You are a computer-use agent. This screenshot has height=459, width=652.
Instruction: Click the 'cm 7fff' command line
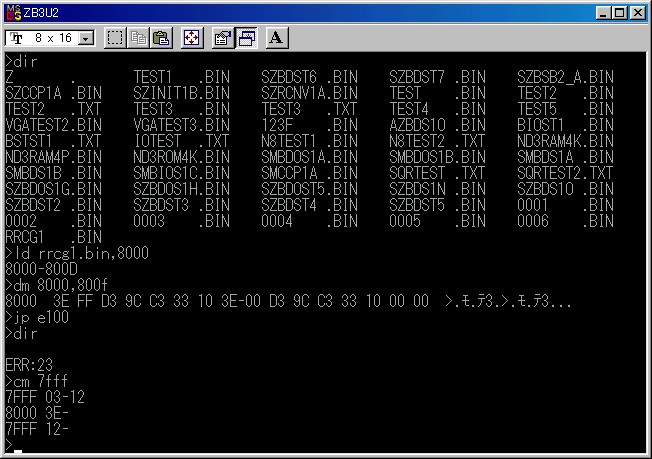37,381
